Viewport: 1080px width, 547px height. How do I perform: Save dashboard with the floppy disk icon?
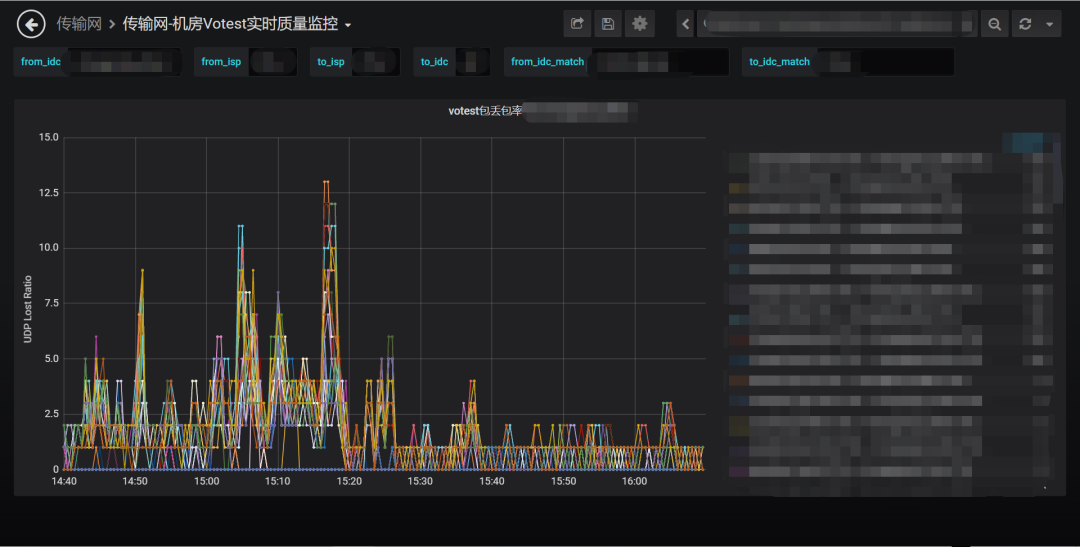coord(608,24)
